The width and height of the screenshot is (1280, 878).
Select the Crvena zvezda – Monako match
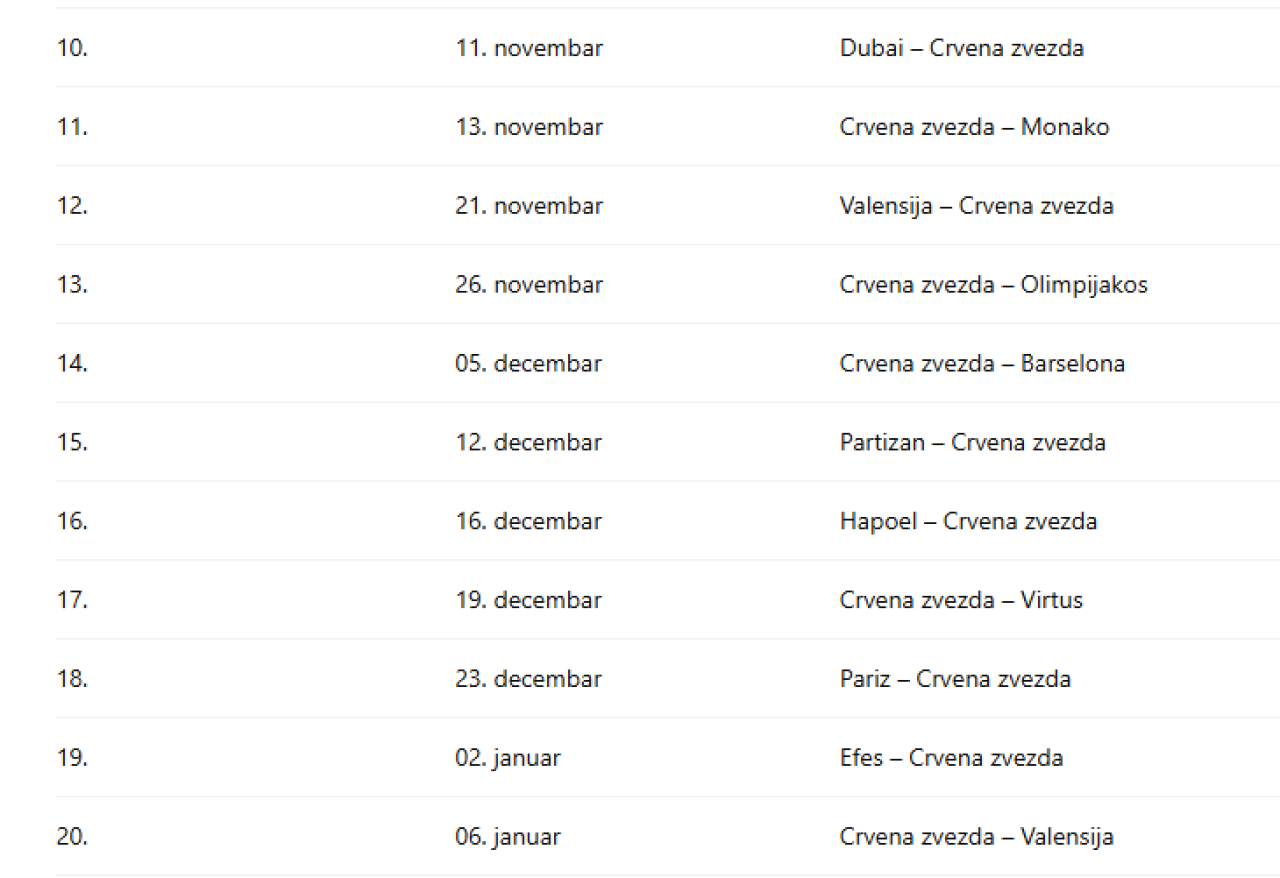point(974,127)
